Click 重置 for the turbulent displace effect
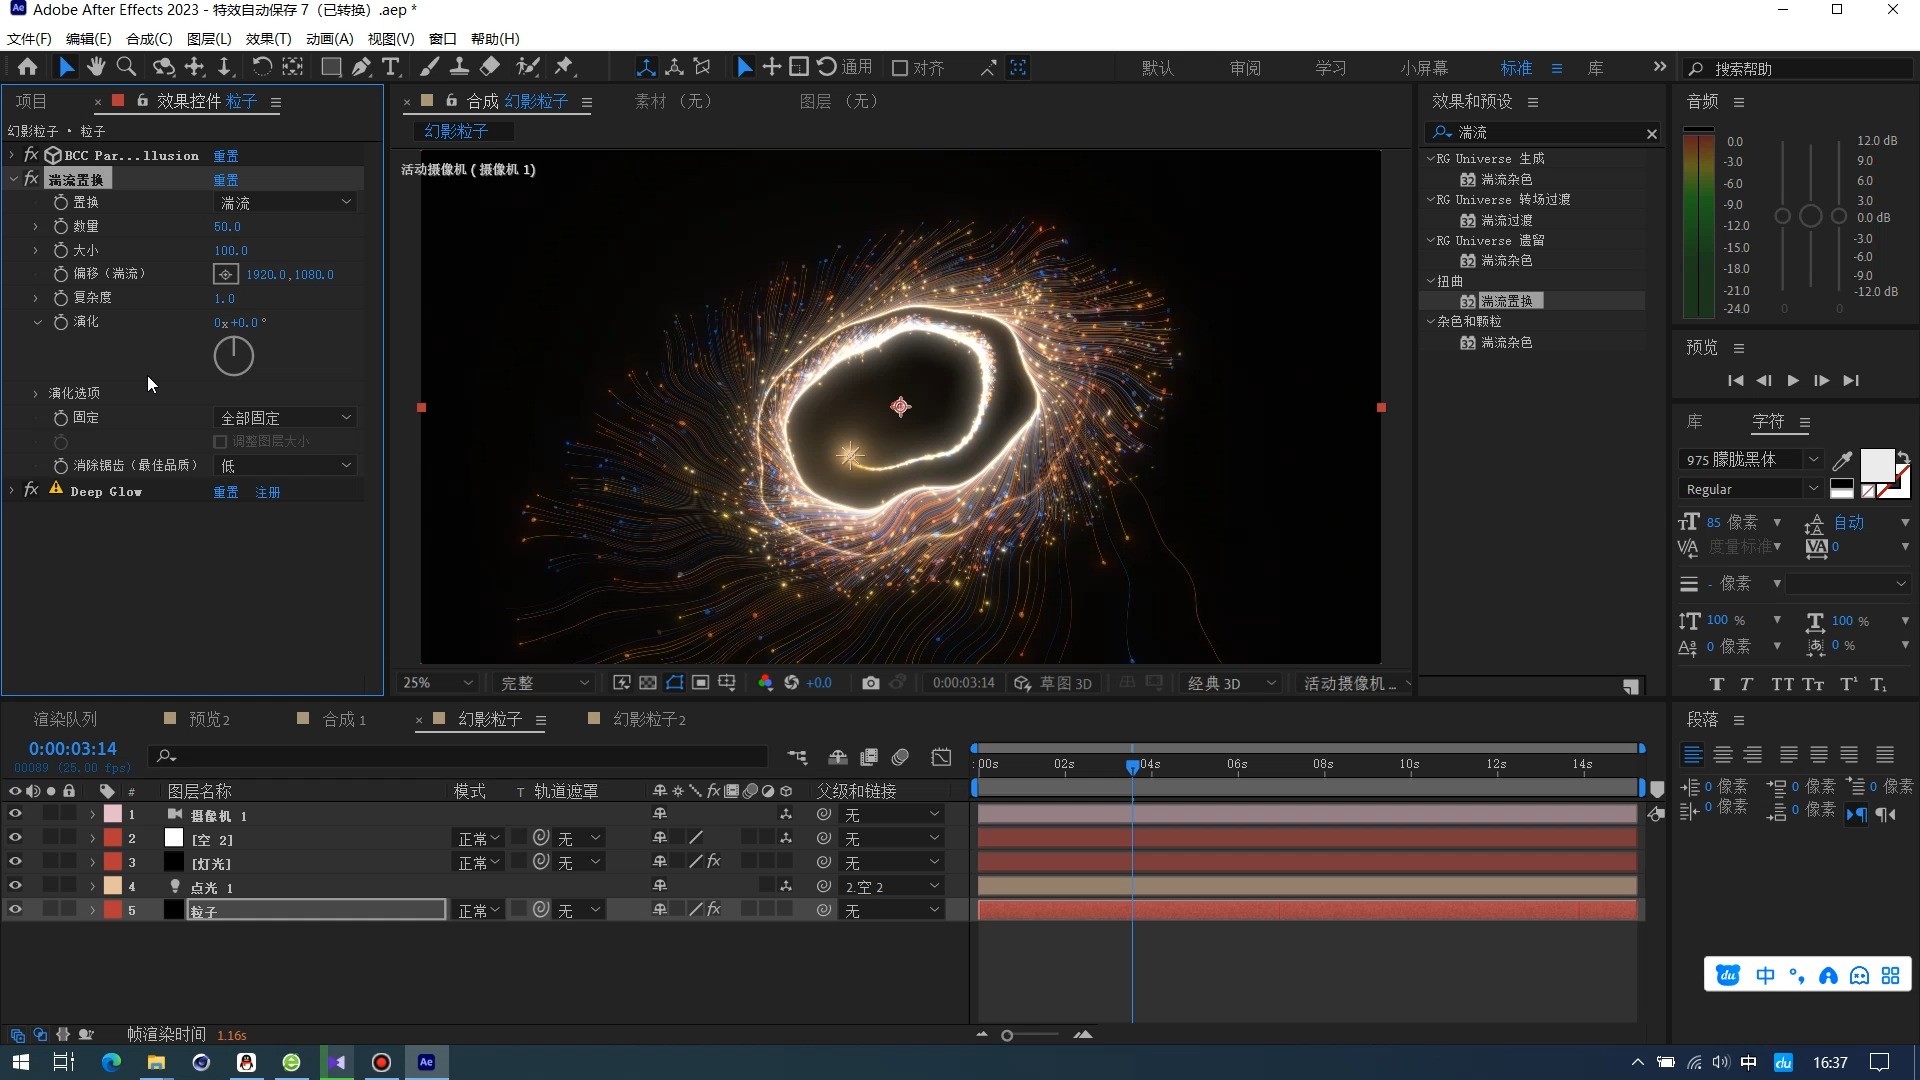 tap(226, 180)
